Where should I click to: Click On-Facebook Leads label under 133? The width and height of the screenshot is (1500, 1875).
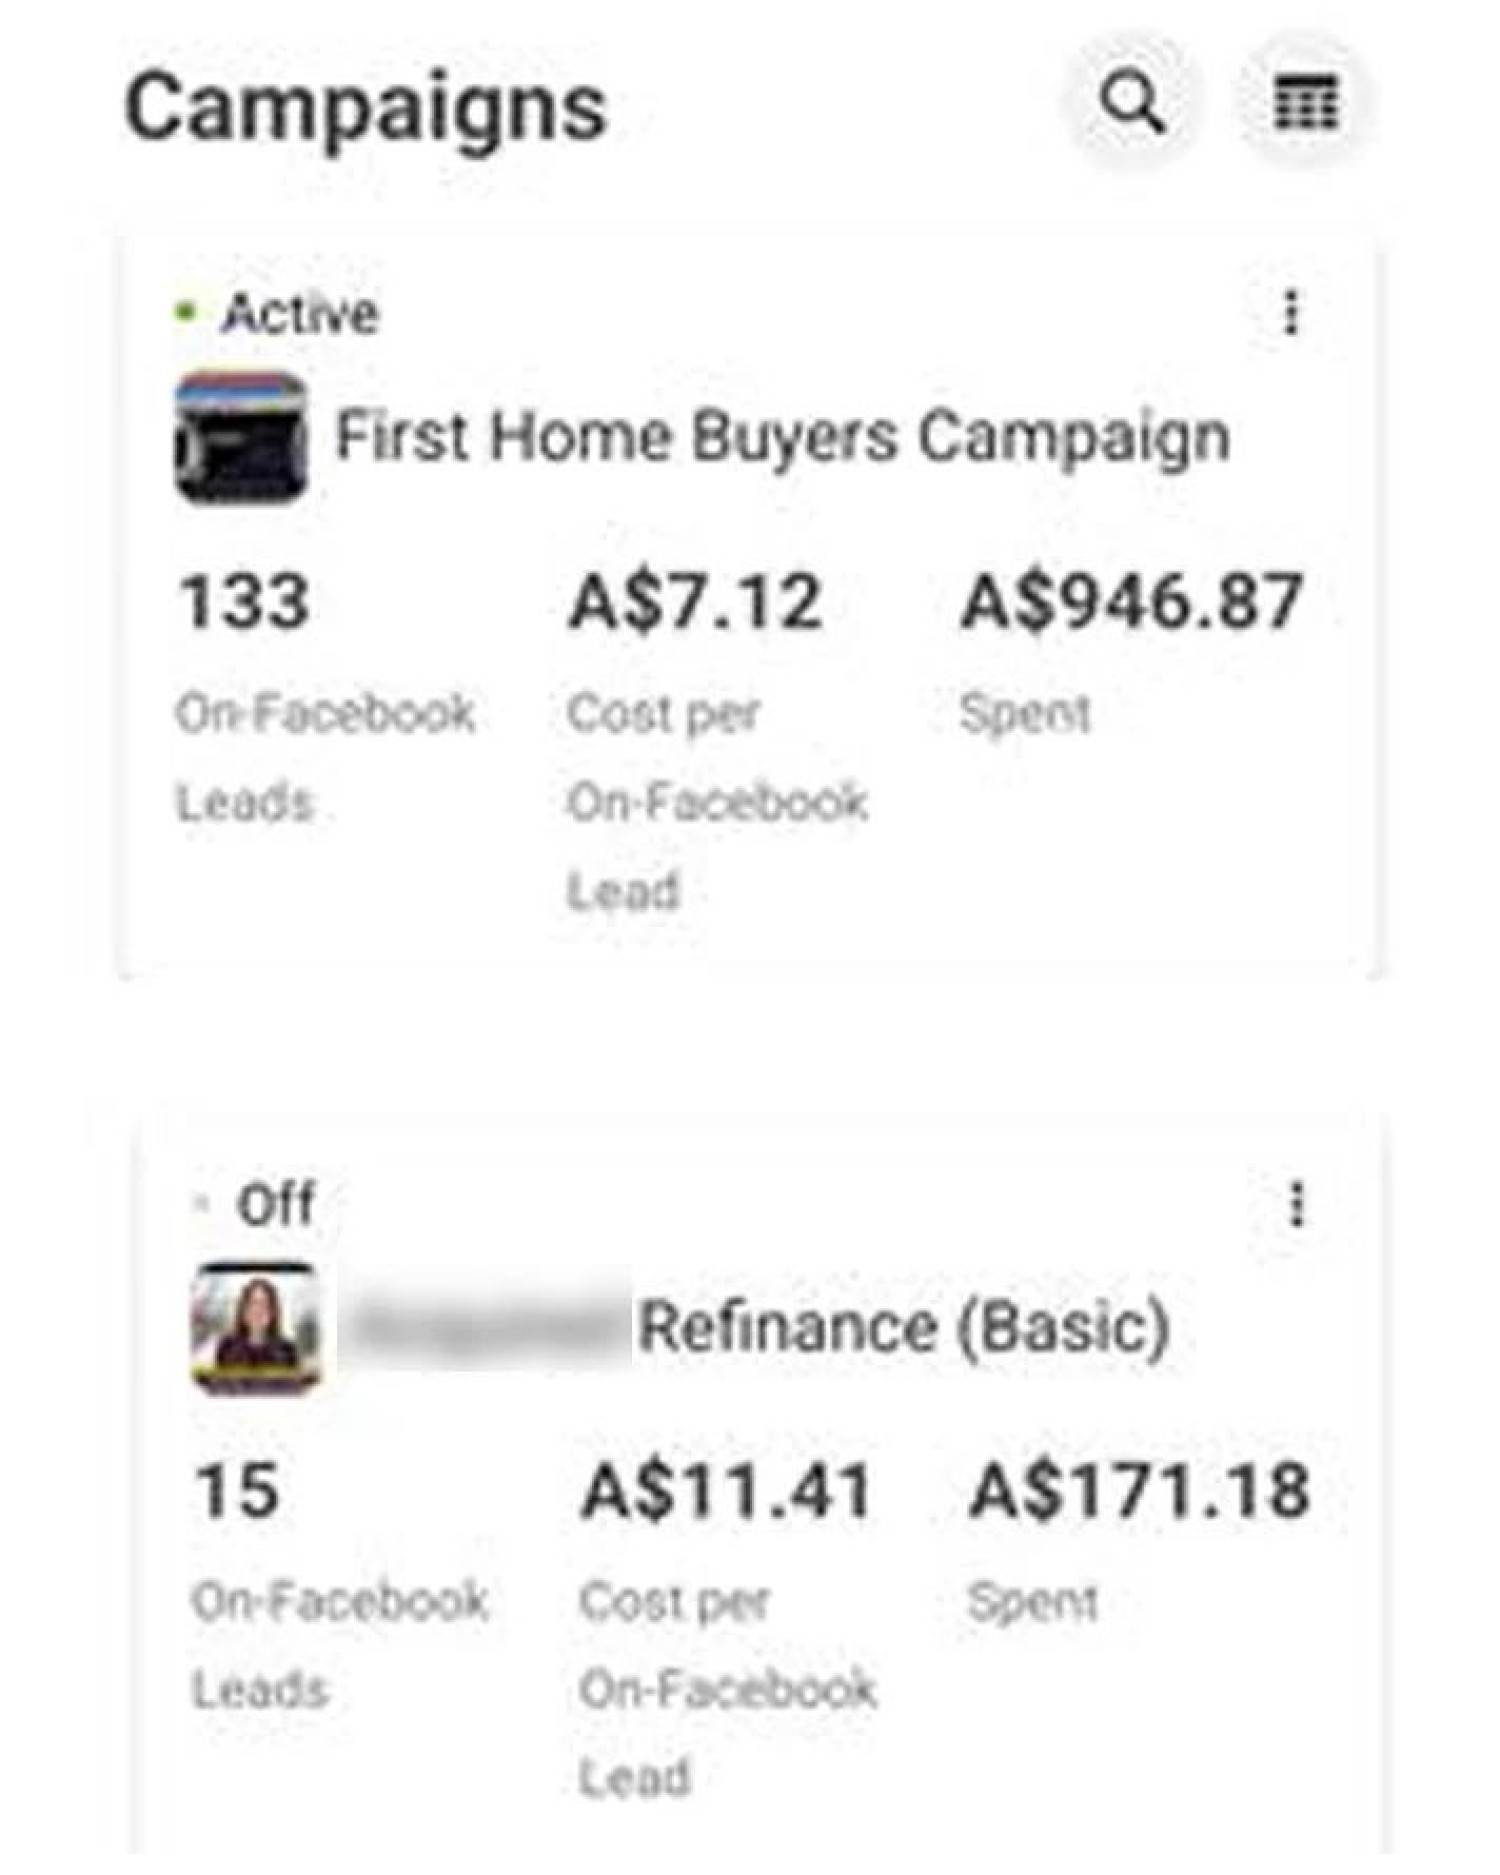(325, 756)
